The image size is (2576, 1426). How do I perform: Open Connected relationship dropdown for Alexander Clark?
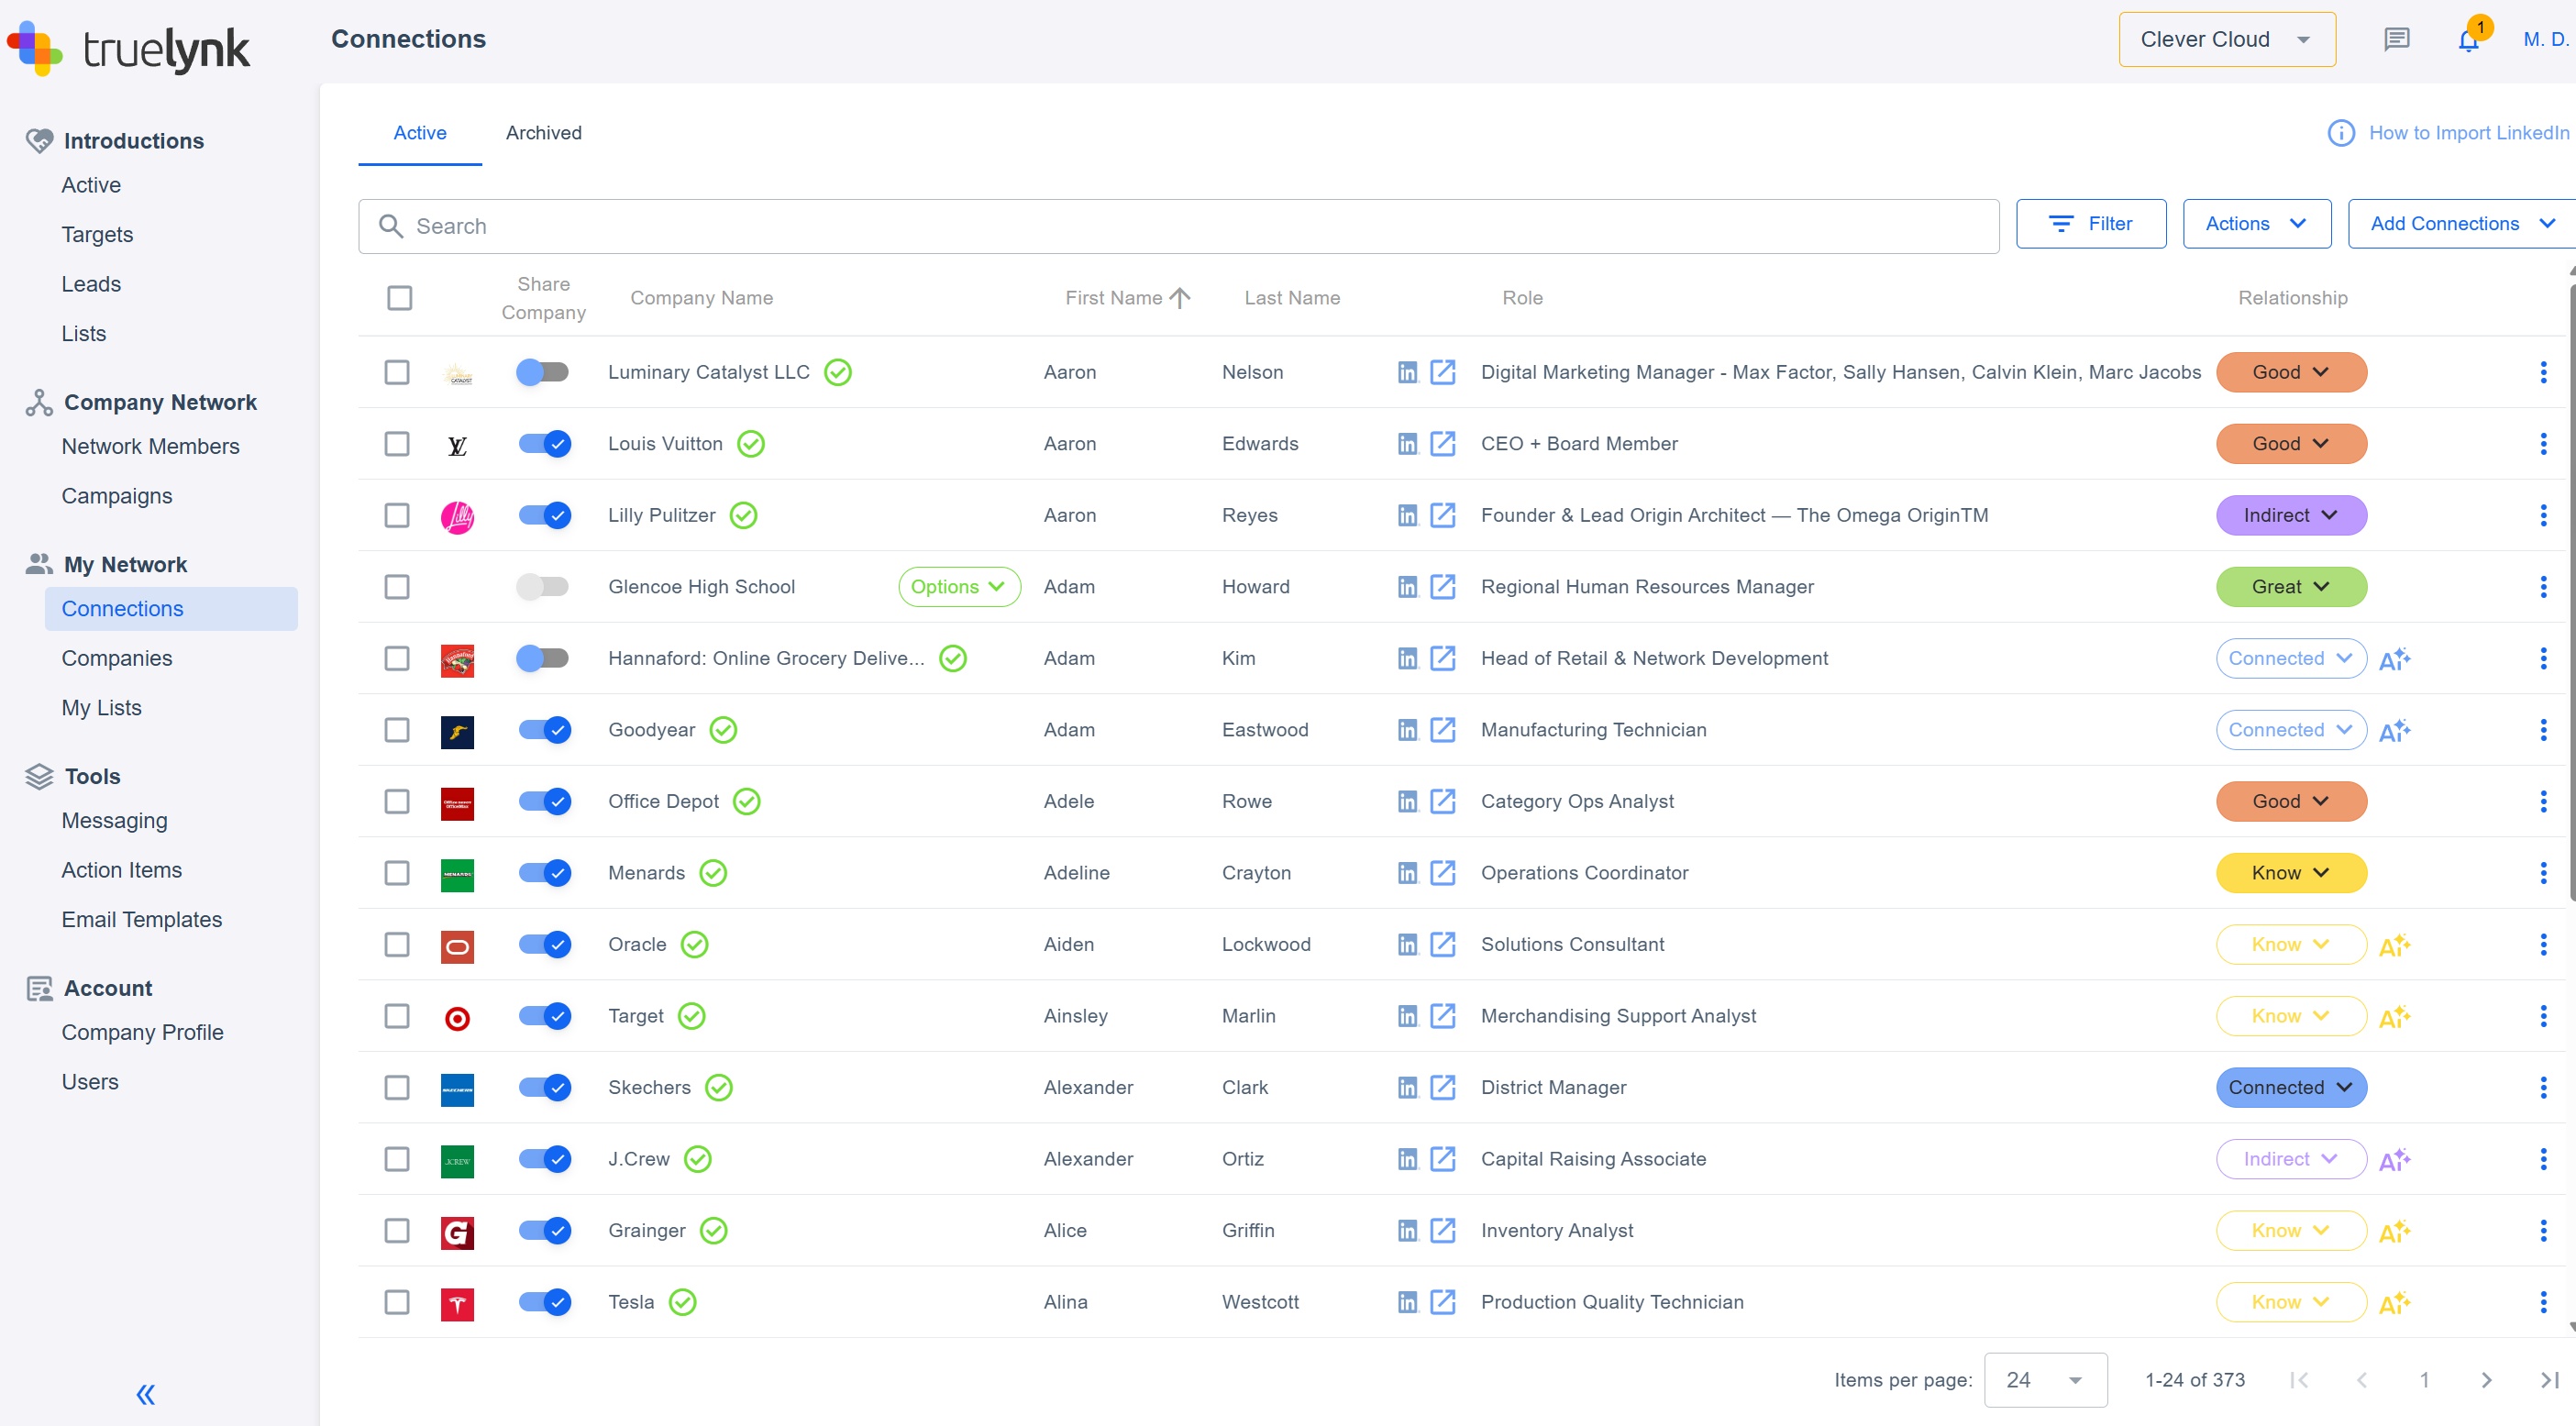[x=2291, y=1087]
